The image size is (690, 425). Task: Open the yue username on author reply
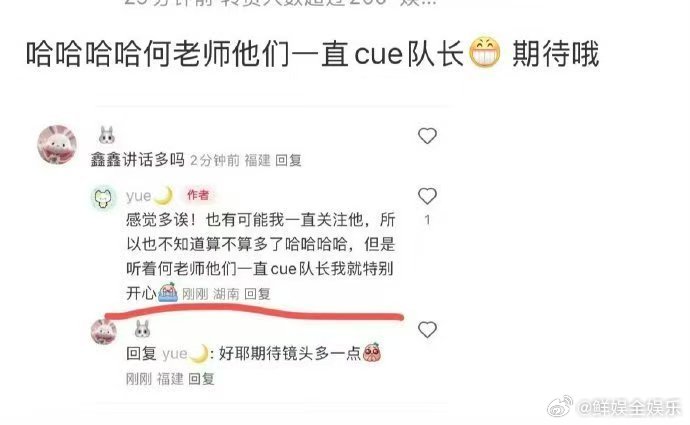(139, 196)
